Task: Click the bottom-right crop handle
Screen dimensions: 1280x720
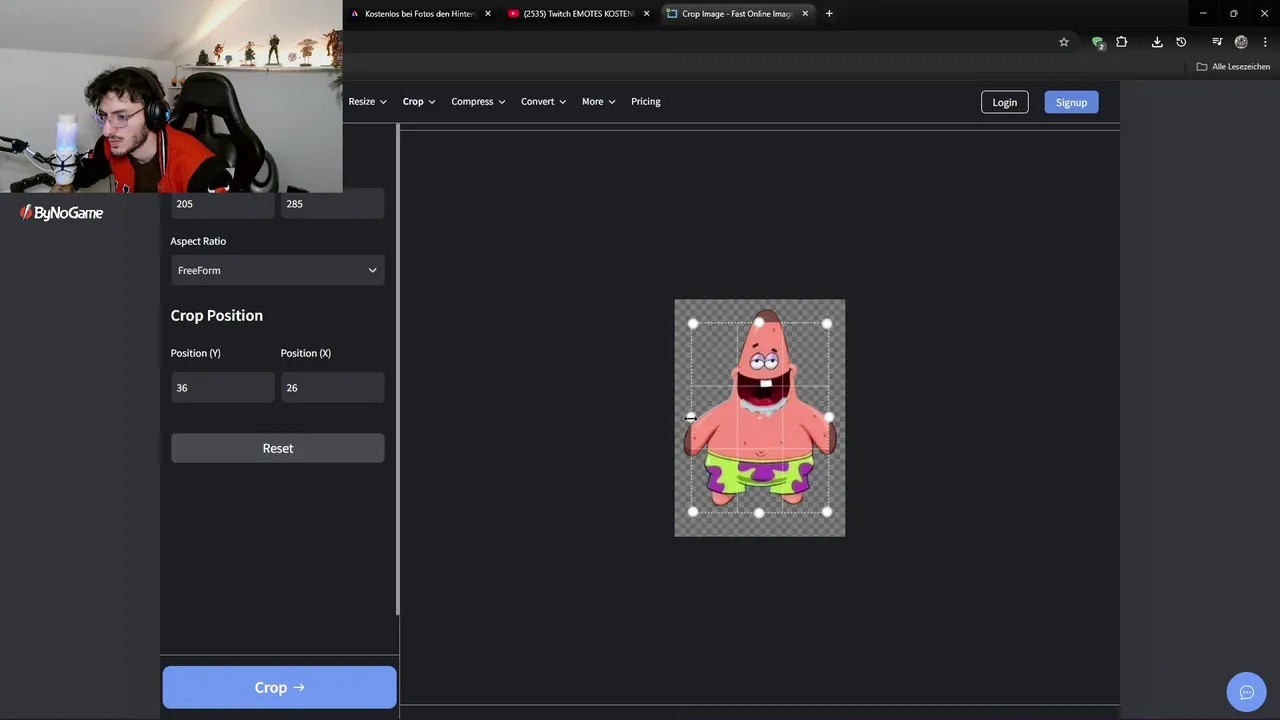Action: 827,512
